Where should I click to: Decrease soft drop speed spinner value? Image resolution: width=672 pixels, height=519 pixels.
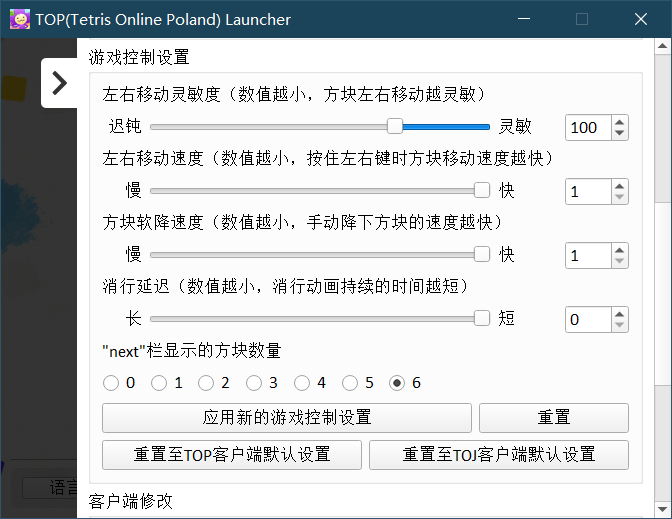619,261
